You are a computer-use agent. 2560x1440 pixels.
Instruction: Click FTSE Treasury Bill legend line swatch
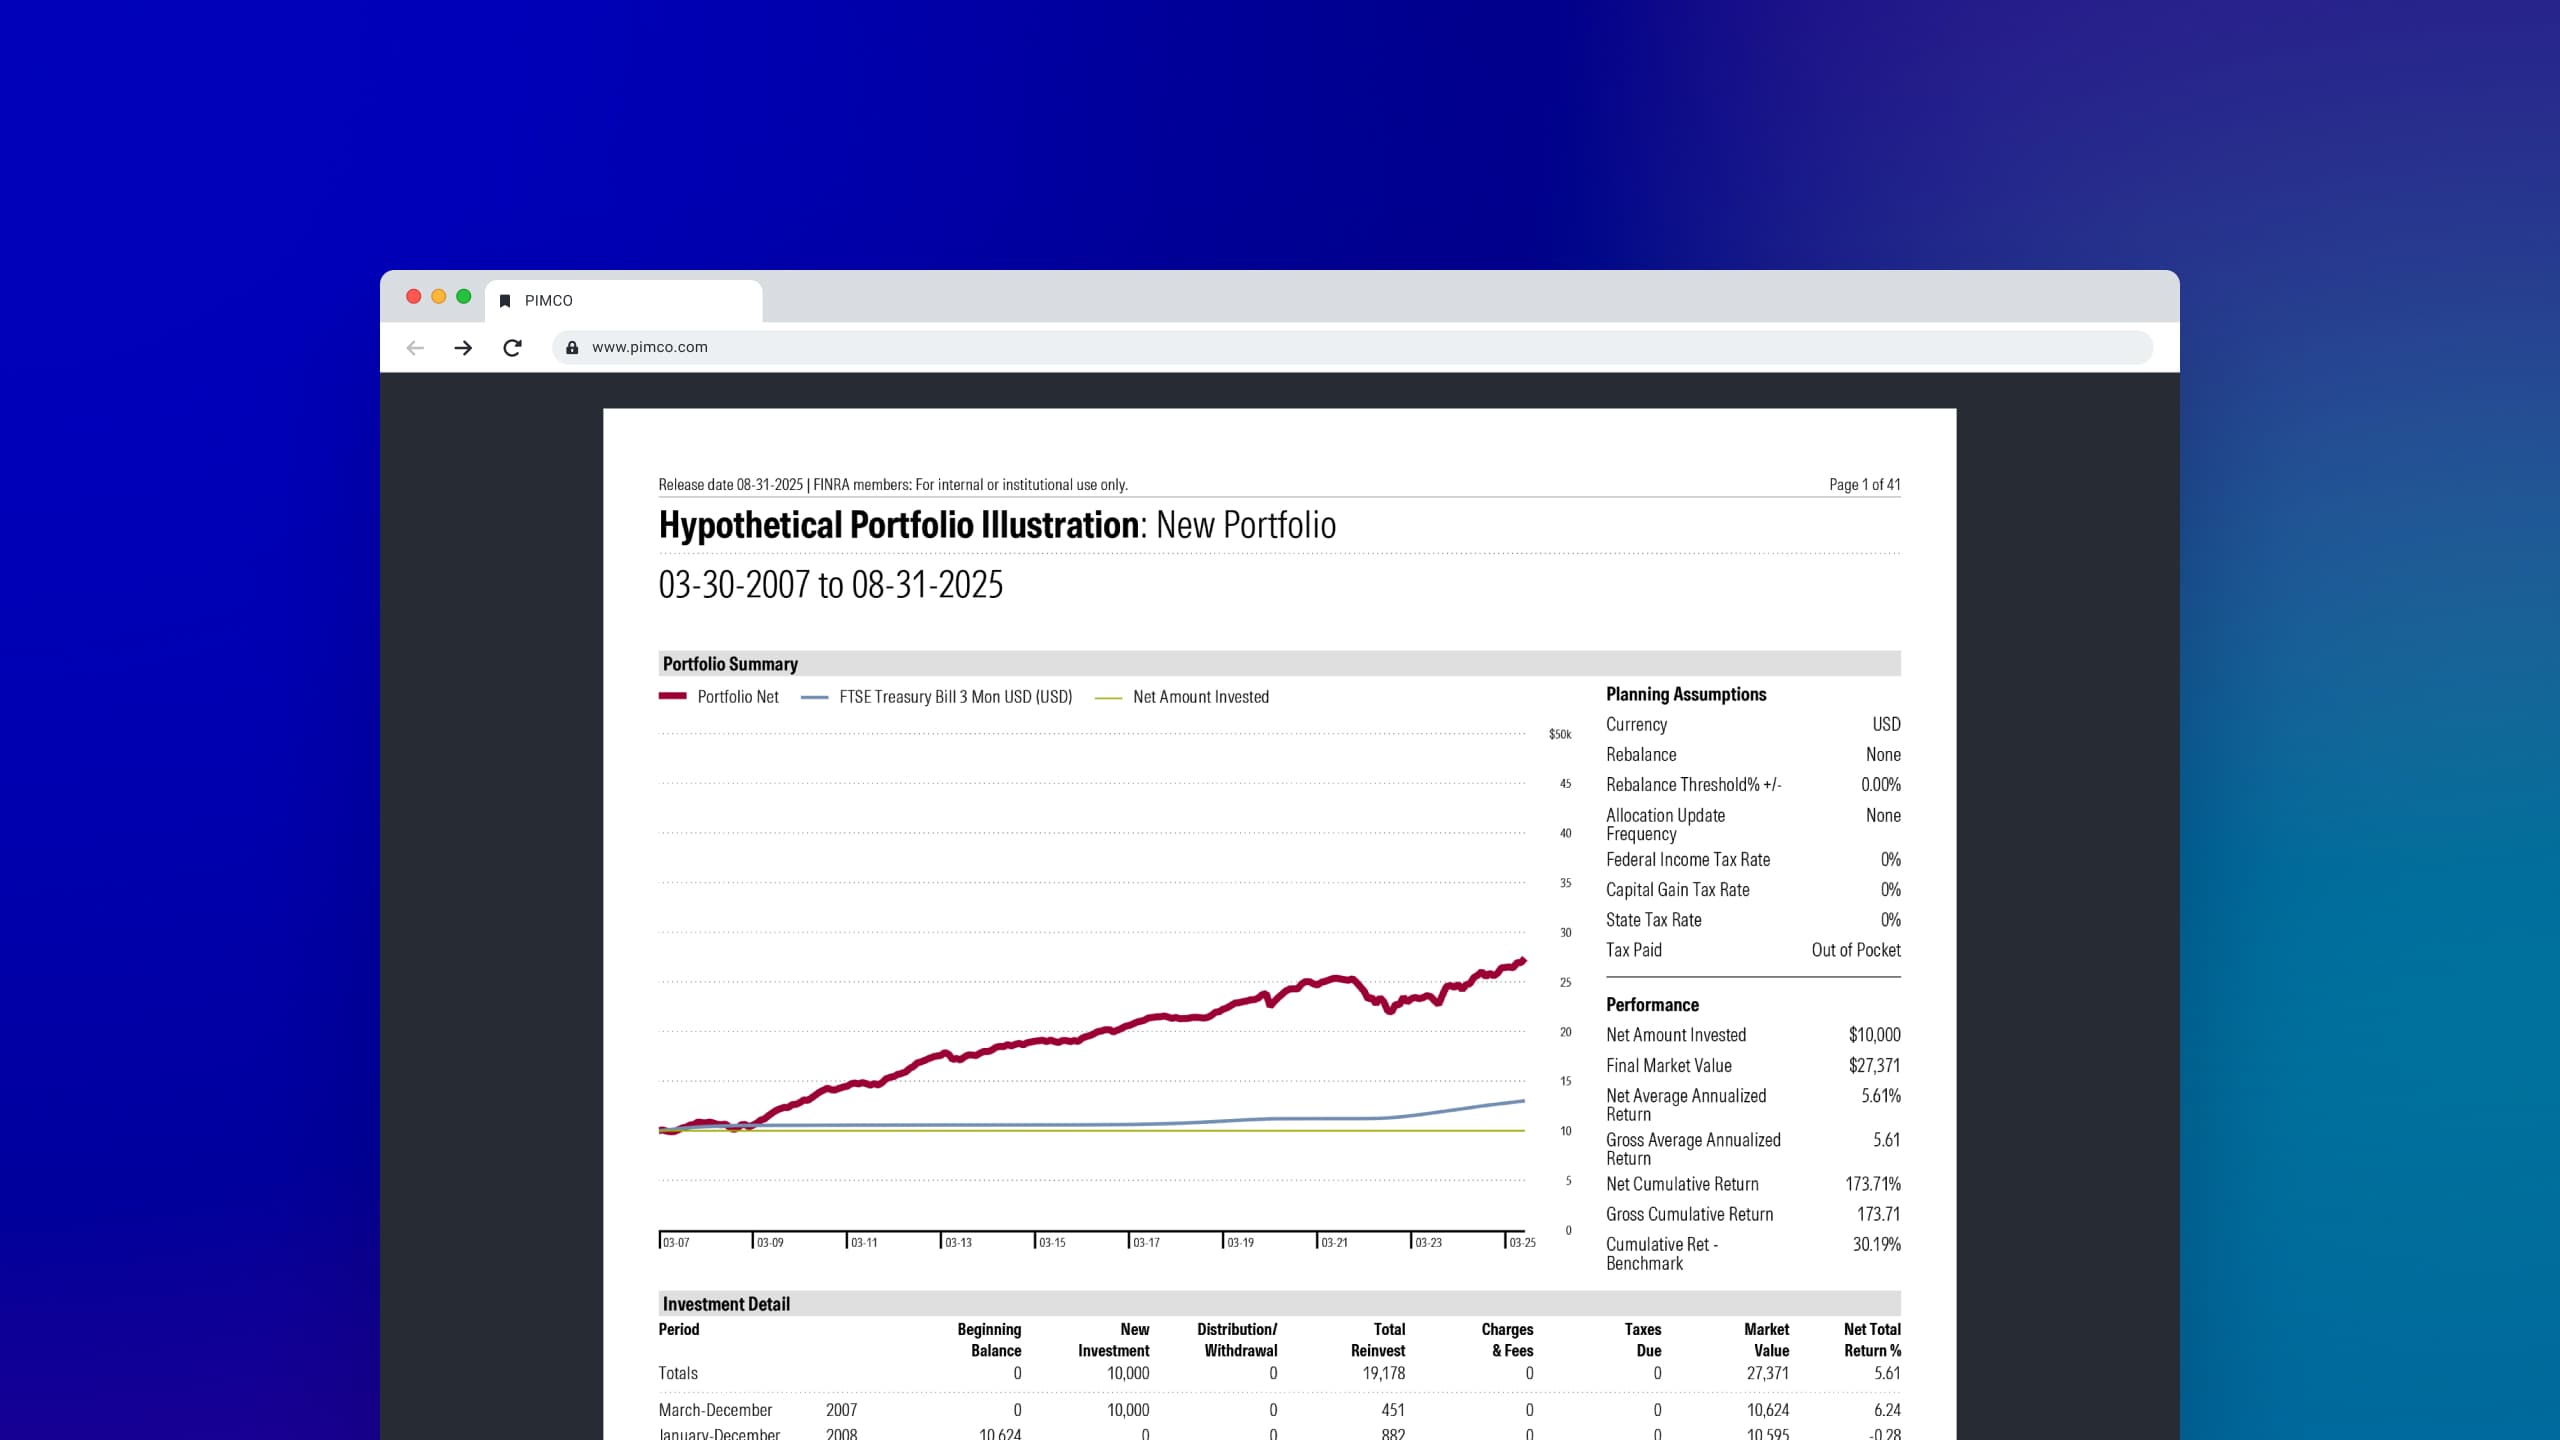click(x=814, y=698)
